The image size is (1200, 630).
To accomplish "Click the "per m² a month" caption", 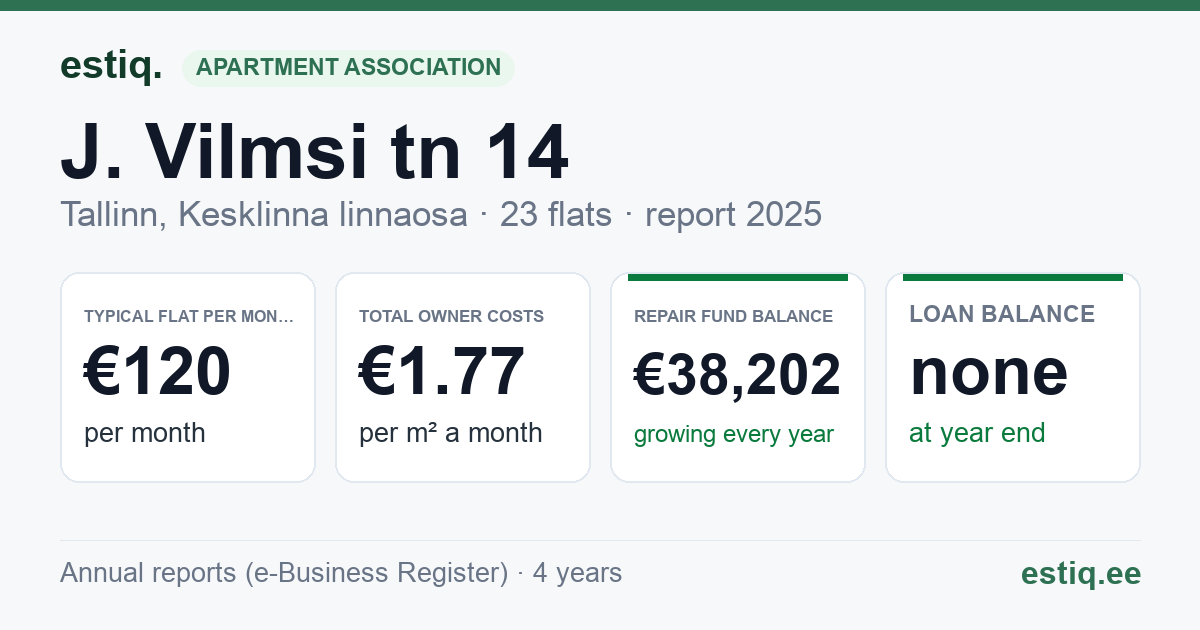I will tap(450, 433).
